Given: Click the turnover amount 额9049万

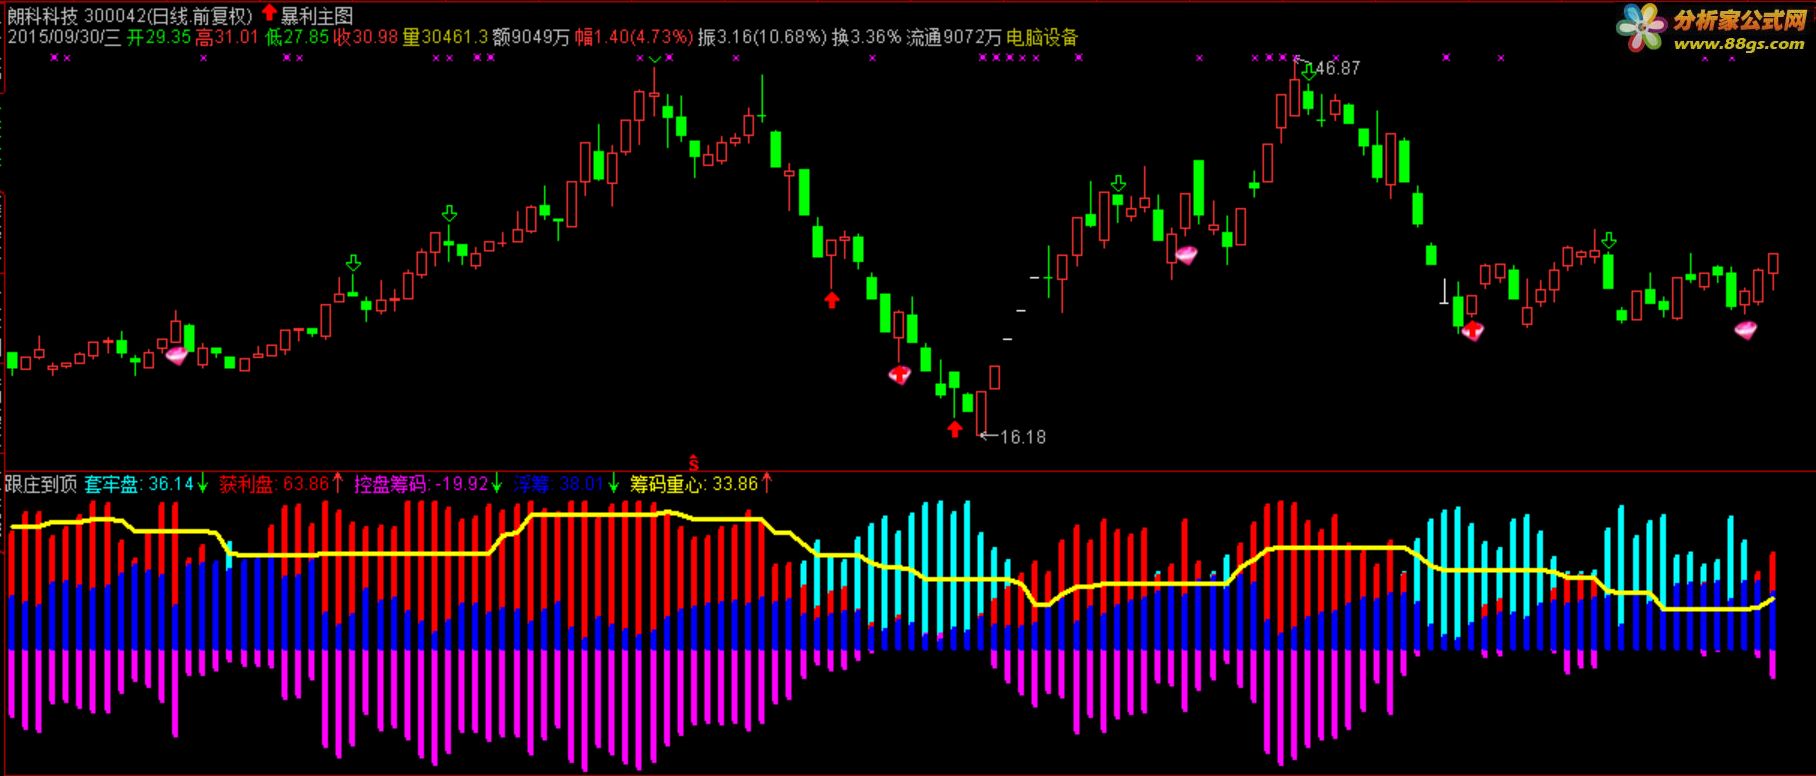Looking at the screenshot, I should pyautogui.click(x=531, y=38).
